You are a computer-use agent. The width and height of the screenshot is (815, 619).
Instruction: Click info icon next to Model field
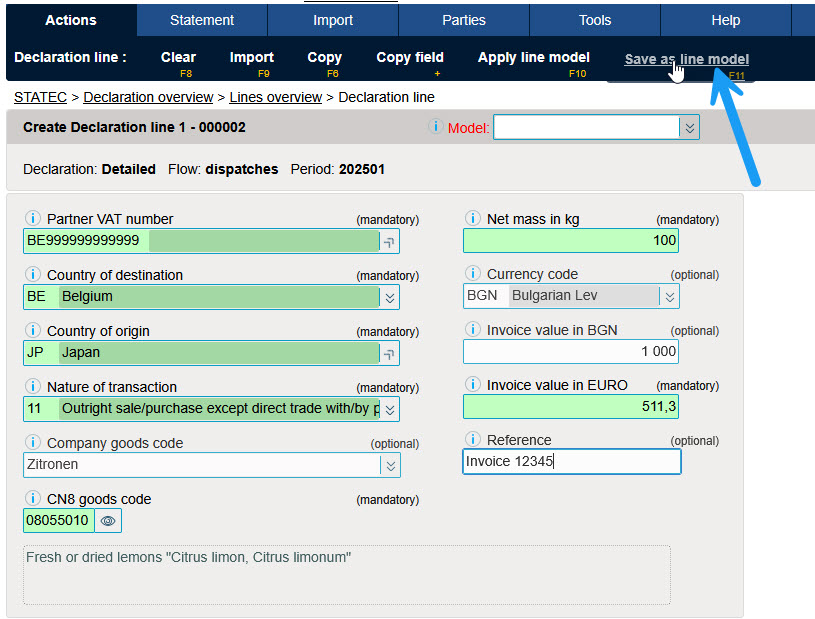pos(436,127)
